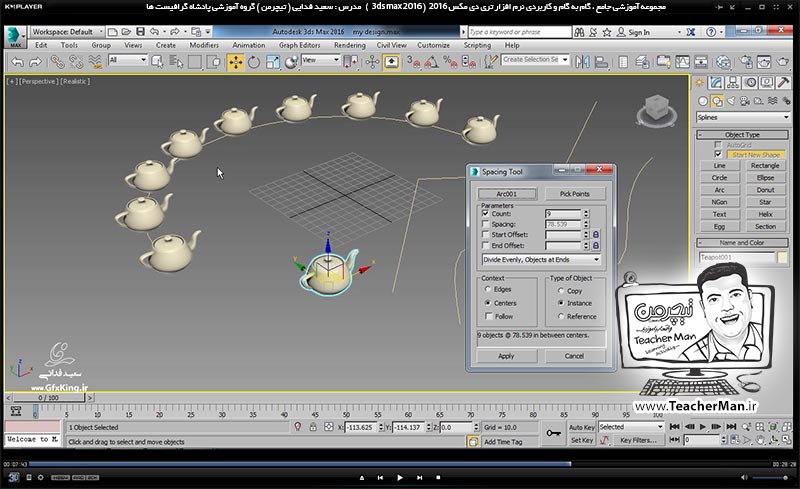Switch to the Modify command panel tab

point(716,83)
